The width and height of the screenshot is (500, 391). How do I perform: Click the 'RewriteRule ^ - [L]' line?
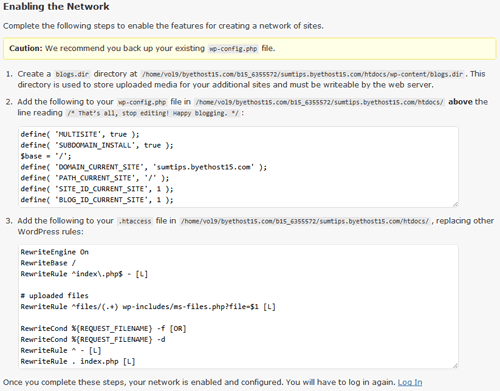point(61,351)
